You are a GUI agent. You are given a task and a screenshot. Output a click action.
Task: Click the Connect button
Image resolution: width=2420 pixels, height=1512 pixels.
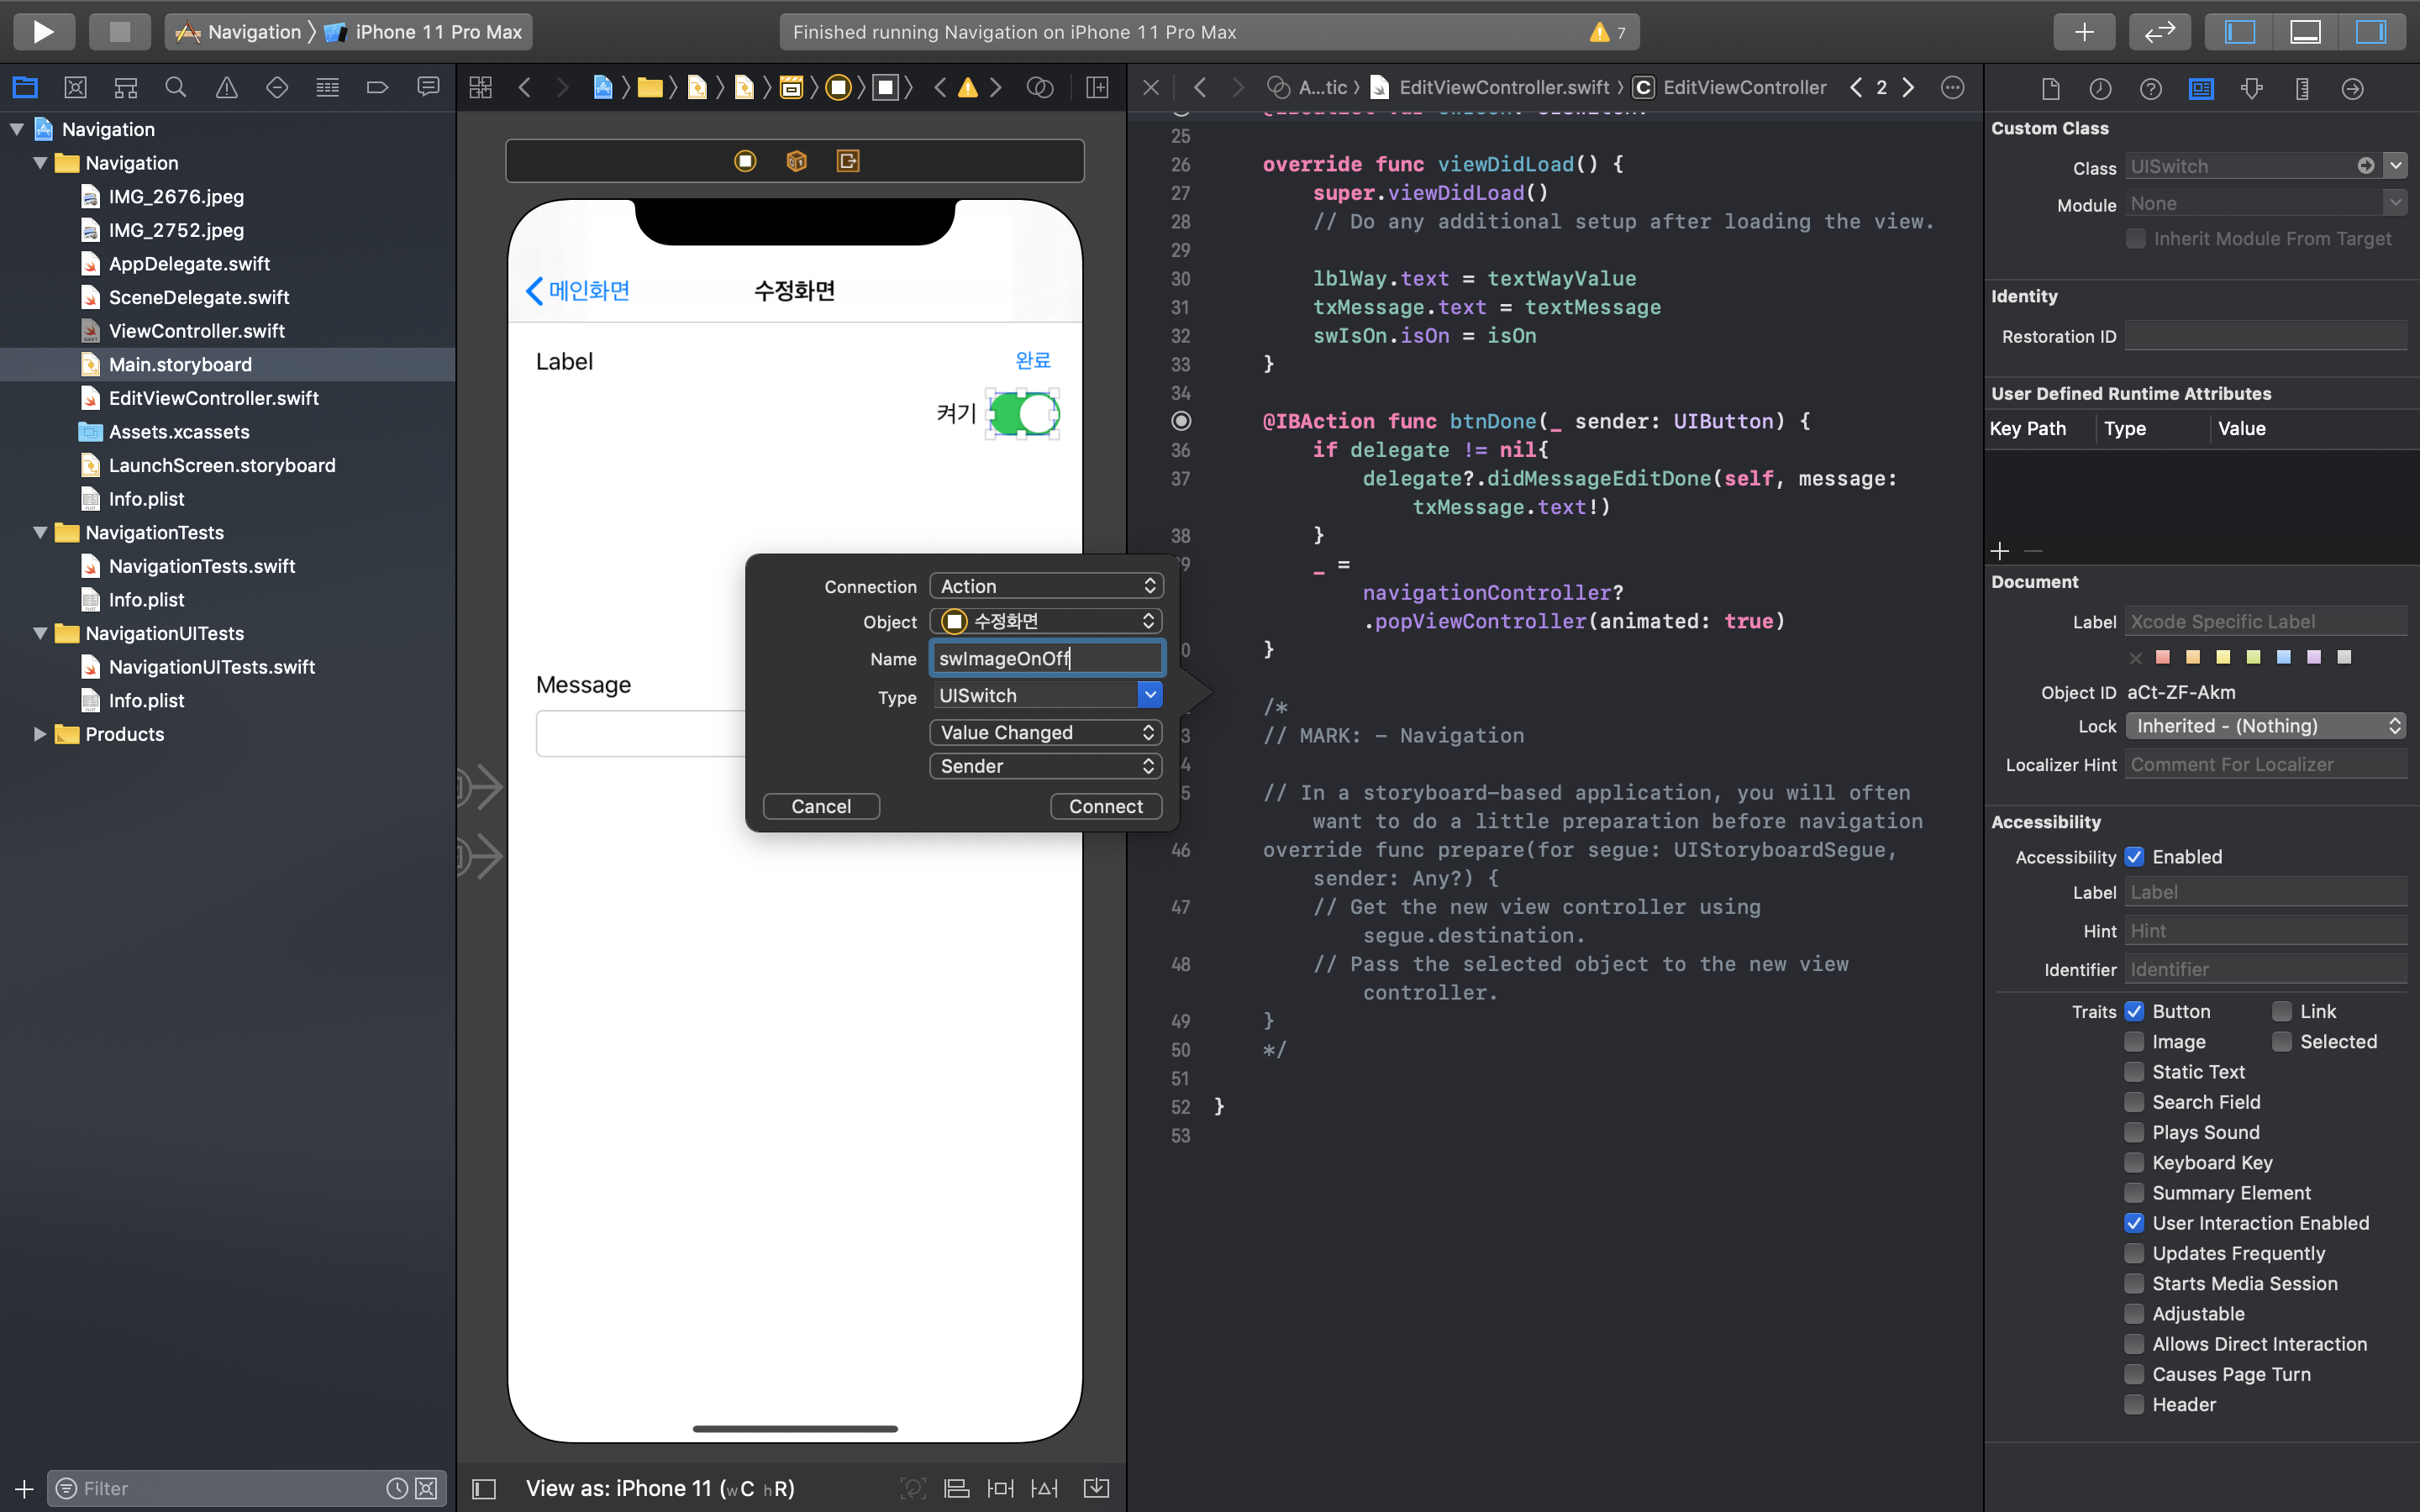1105,806
